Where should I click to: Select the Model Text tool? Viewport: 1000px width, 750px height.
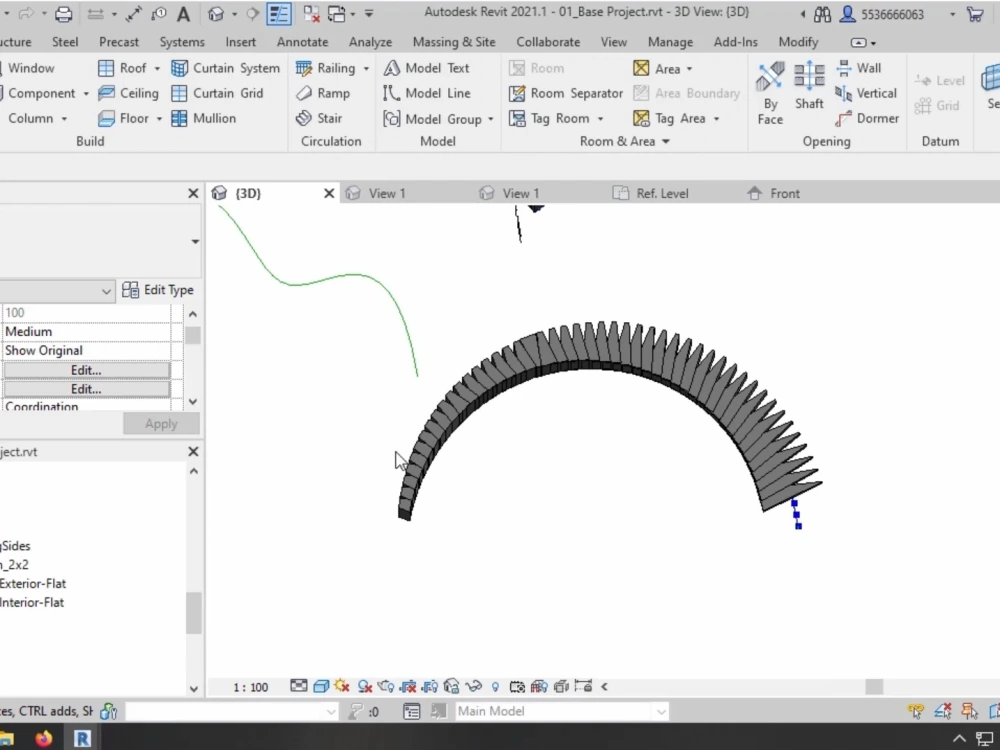[x=427, y=68]
